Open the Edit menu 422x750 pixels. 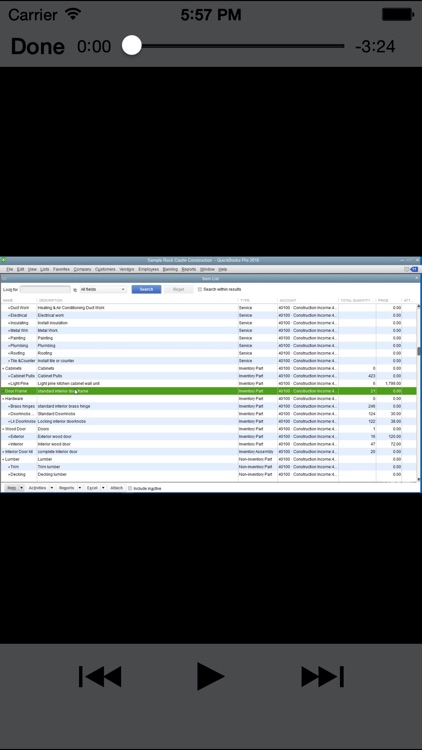[x=21, y=269]
